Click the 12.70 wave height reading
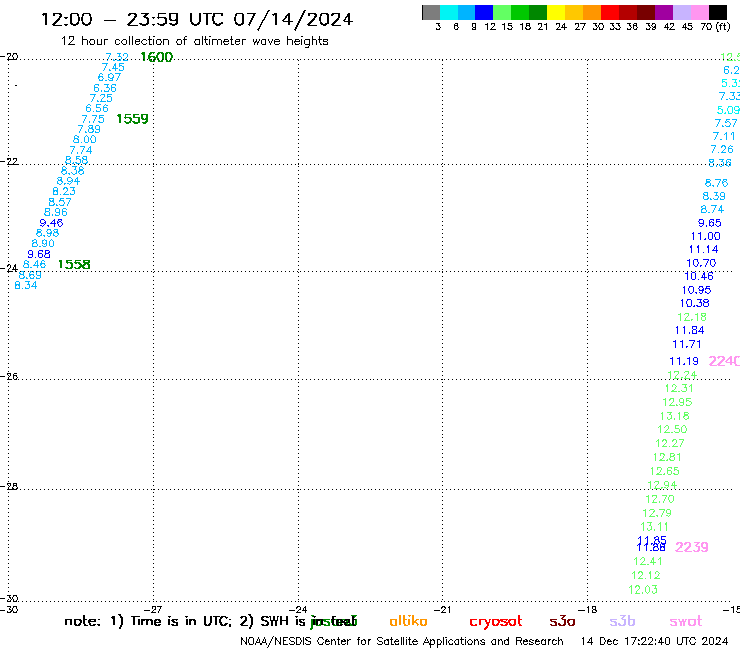Viewport: 740px width, 650px height. (x=660, y=499)
